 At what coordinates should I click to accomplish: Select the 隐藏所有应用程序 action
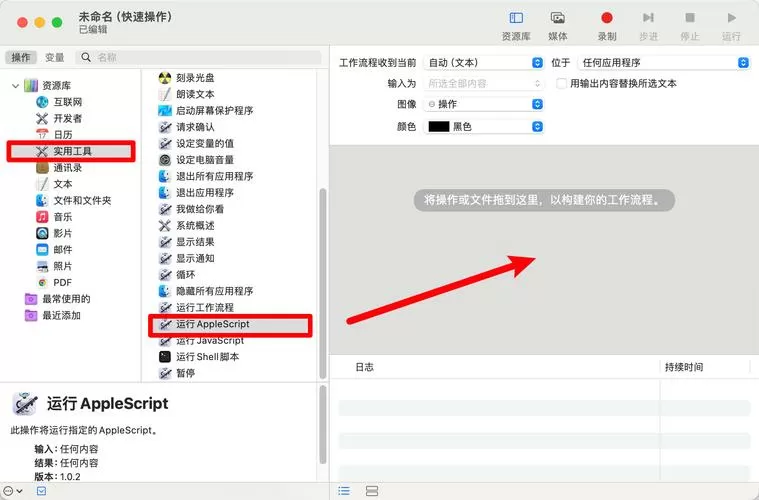point(206,291)
